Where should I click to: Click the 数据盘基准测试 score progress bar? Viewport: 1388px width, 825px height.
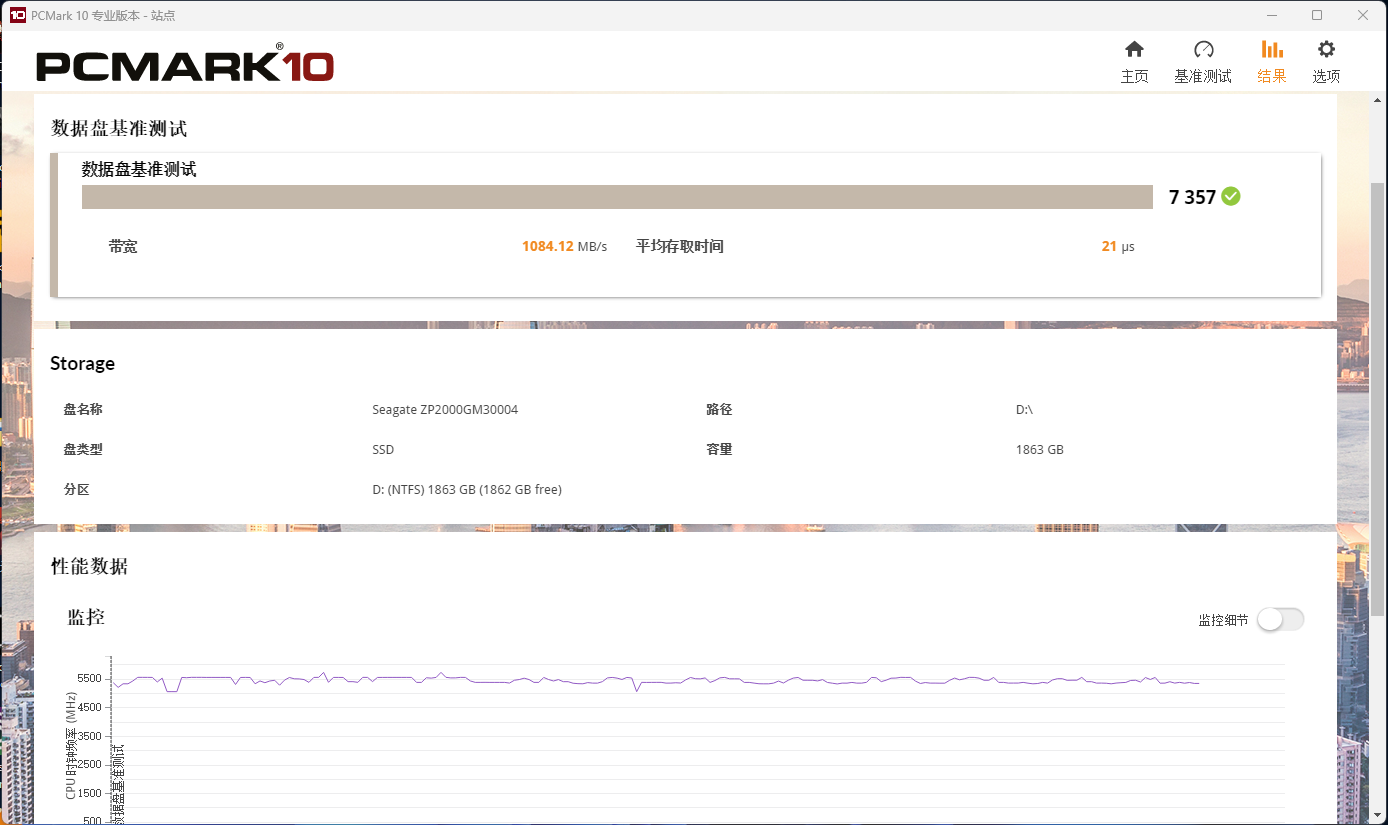[617, 197]
